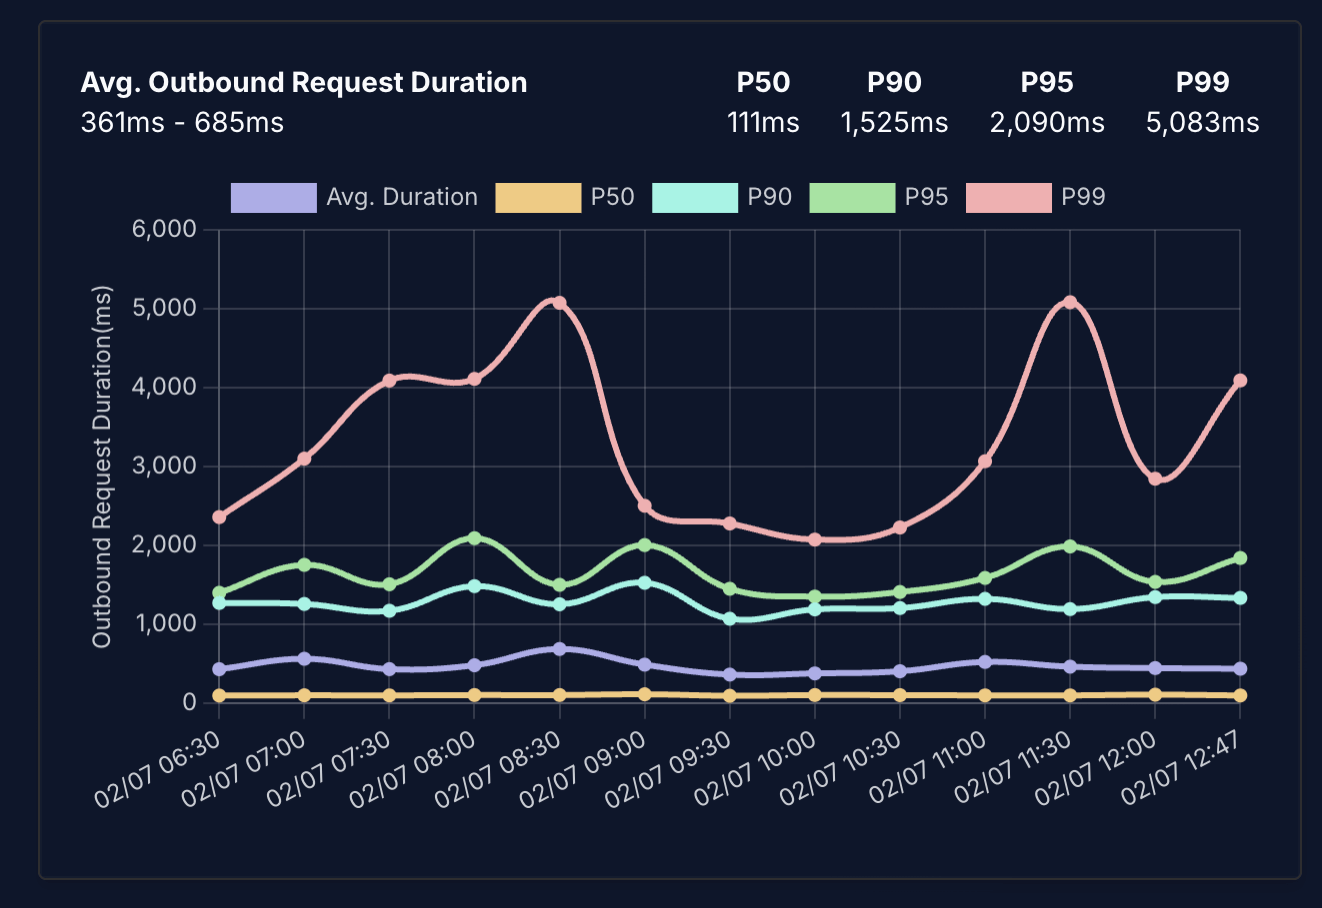Click the P50 111ms summary stat

763,122
